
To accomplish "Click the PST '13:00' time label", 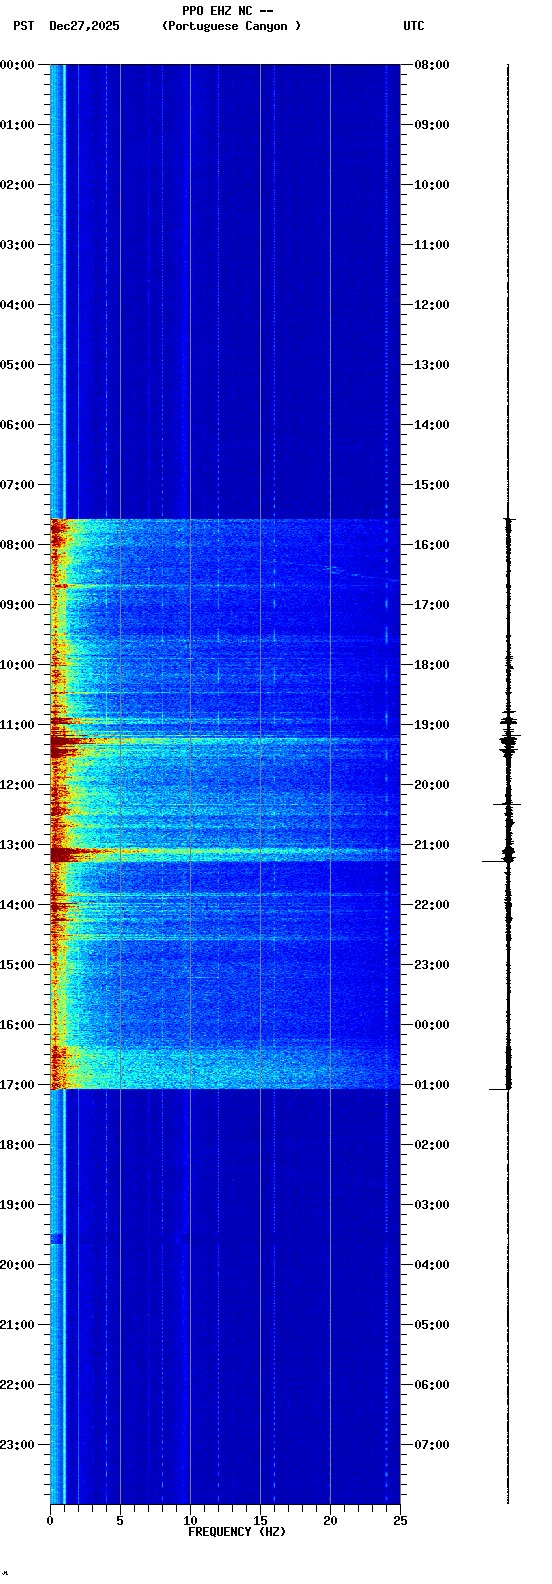I will [x=17, y=845].
